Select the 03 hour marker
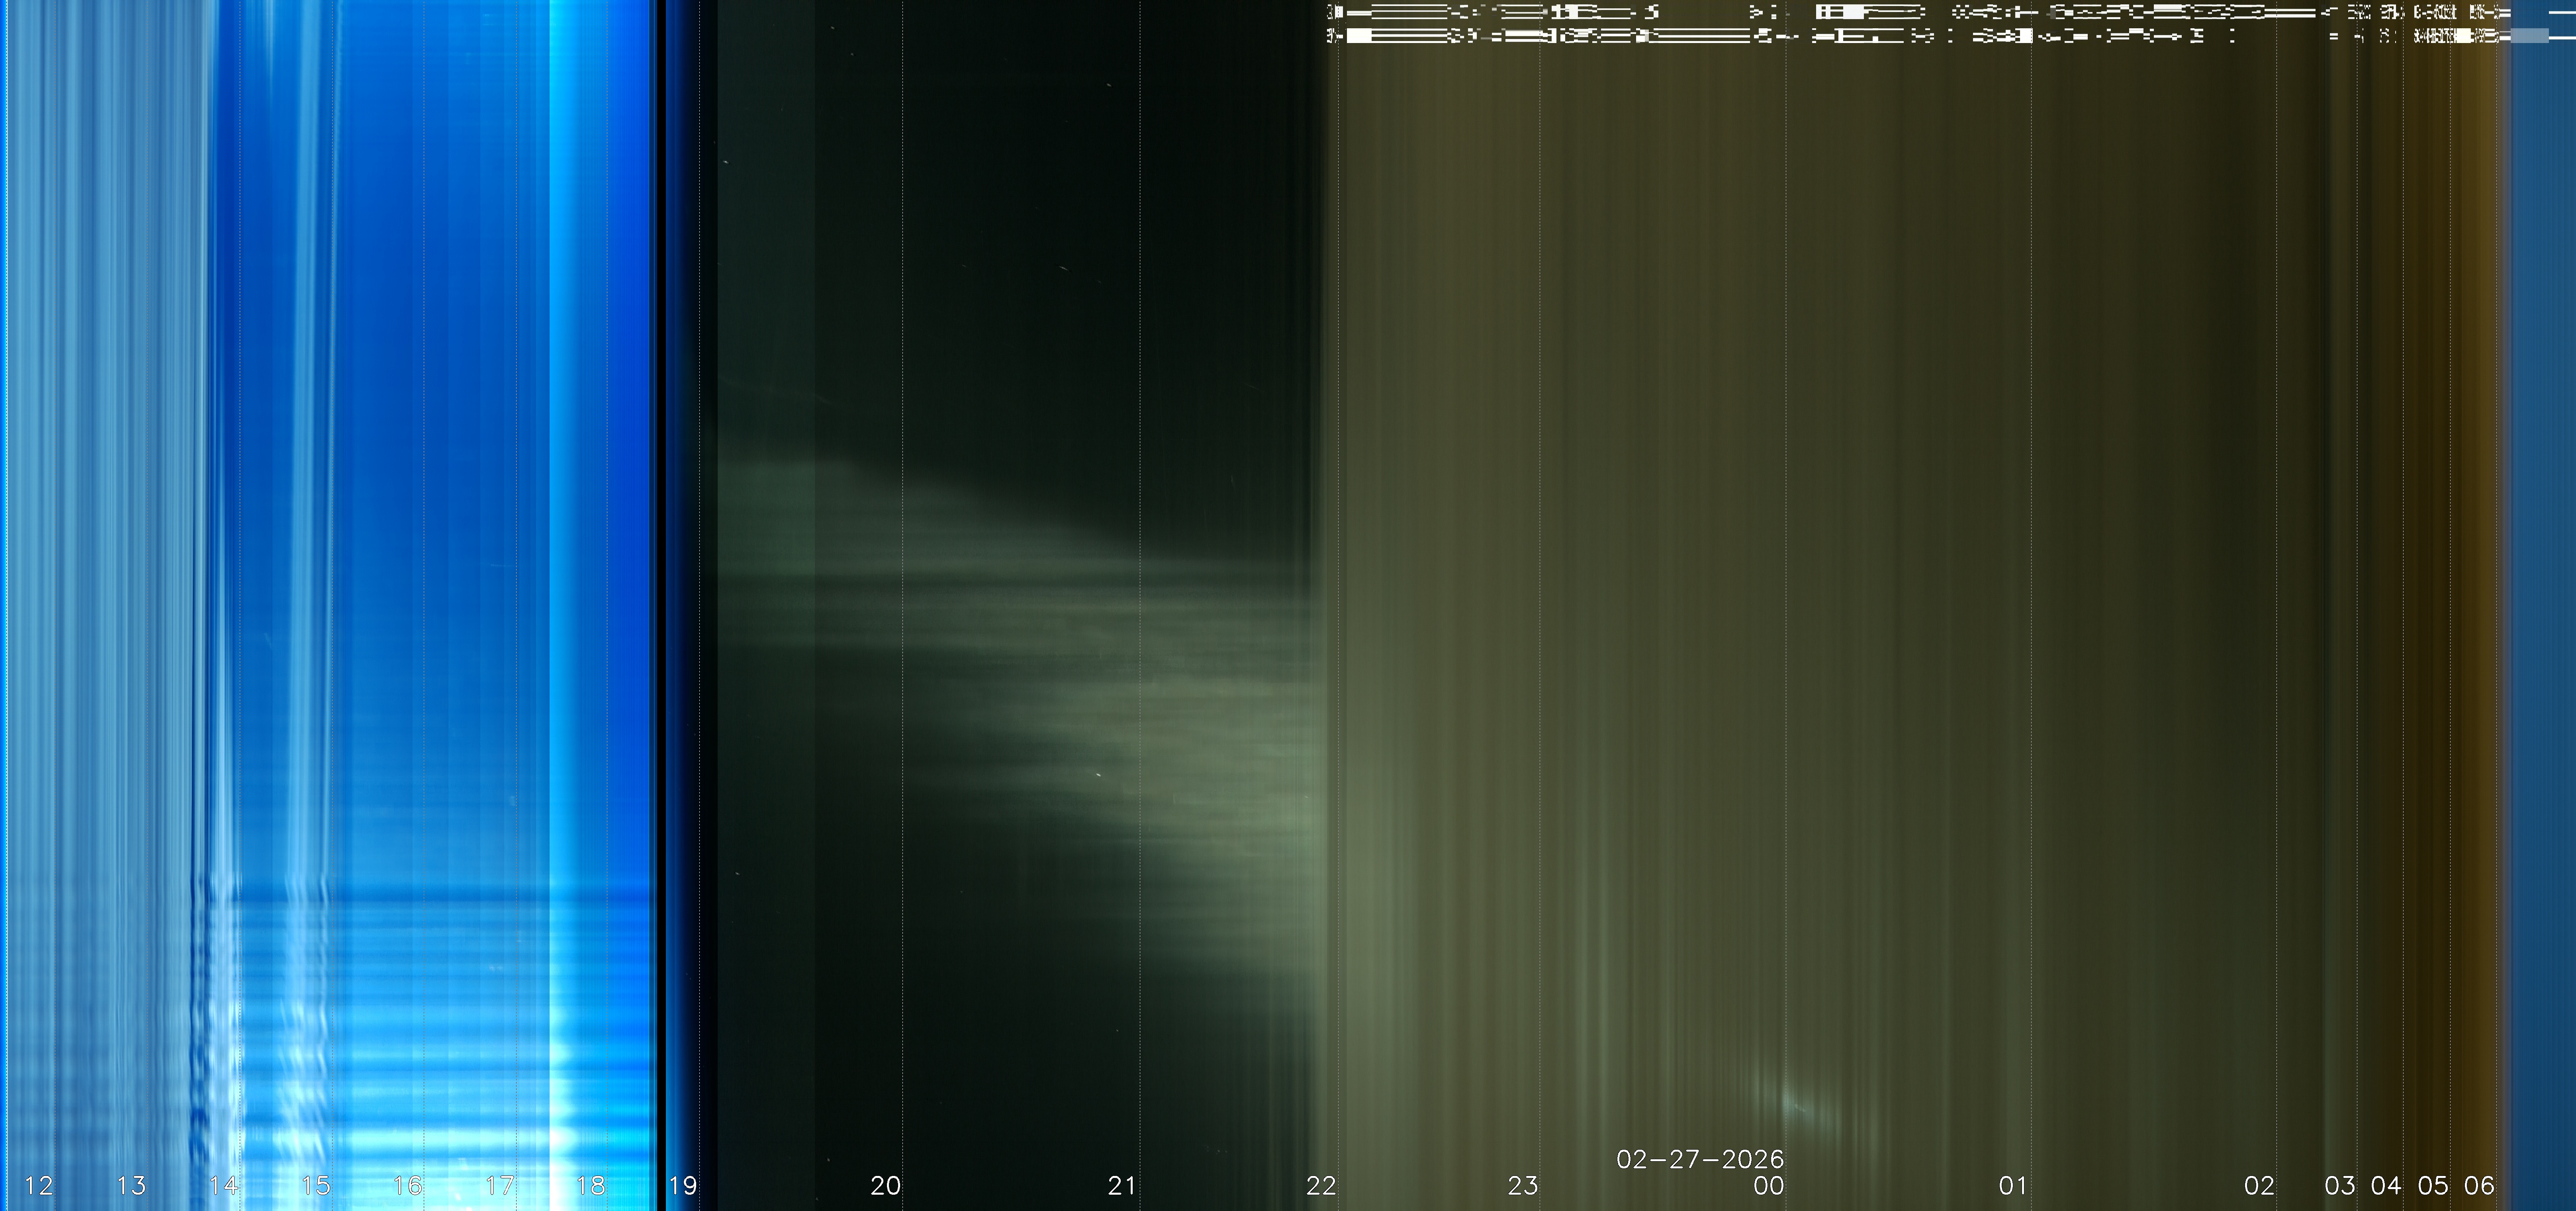The height and width of the screenshot is (1211, 2576). 2340,1186
